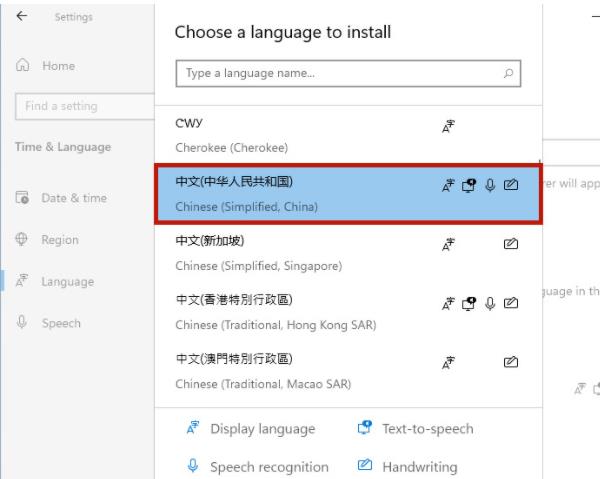600x479 pixels.
Task: Select the Cherokee (Cherokee) language
Action: click(348, 135)
